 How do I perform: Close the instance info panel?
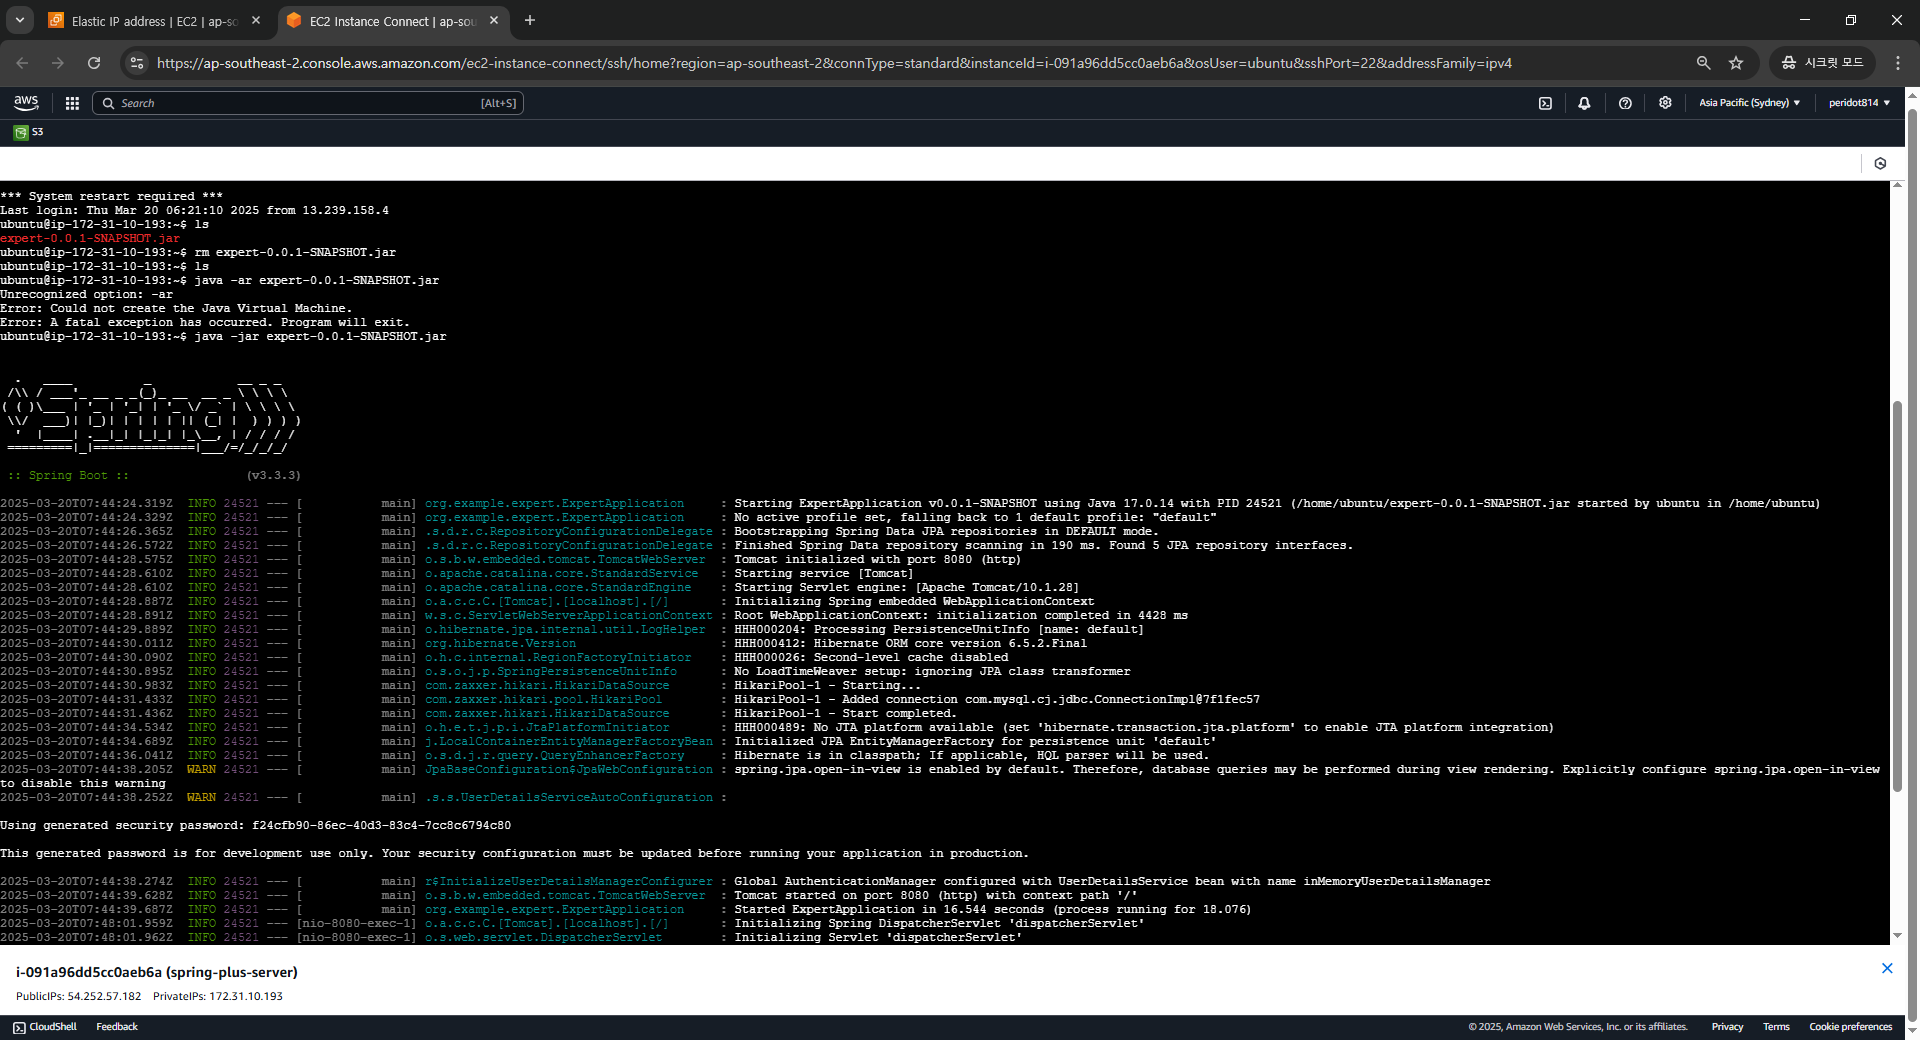[1887, 968]
